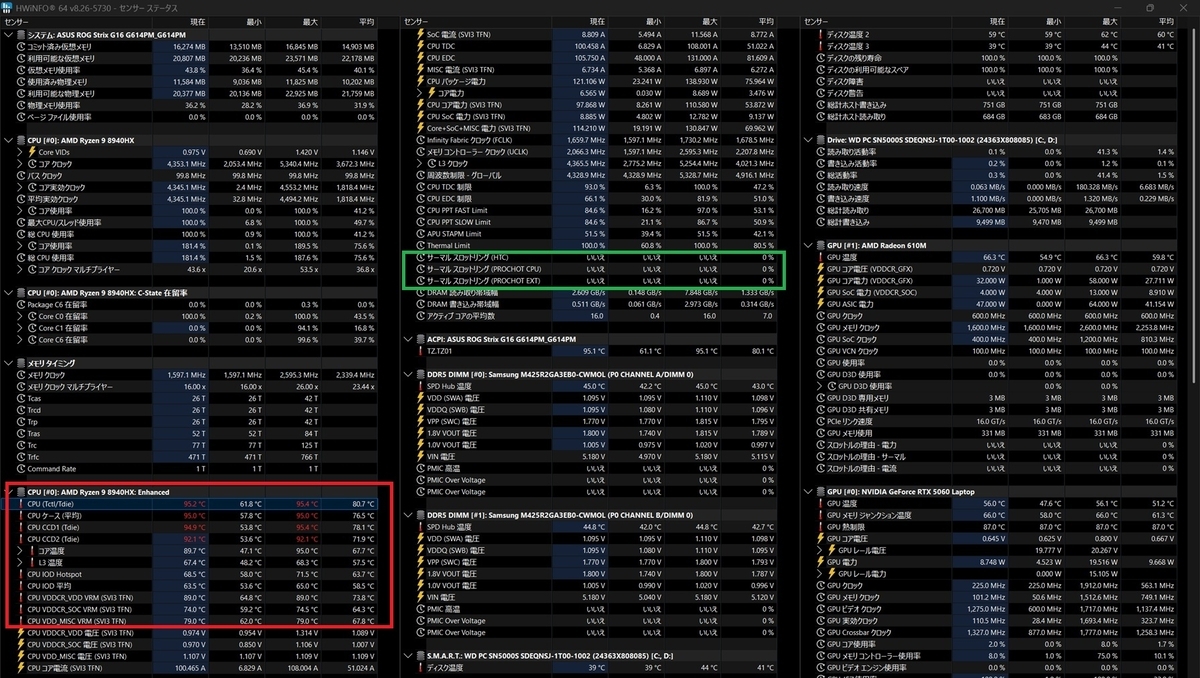Screen dimensions: 1200x678
Task: Select the PCIe リンク速度 row label
Action: coord(852,421)
